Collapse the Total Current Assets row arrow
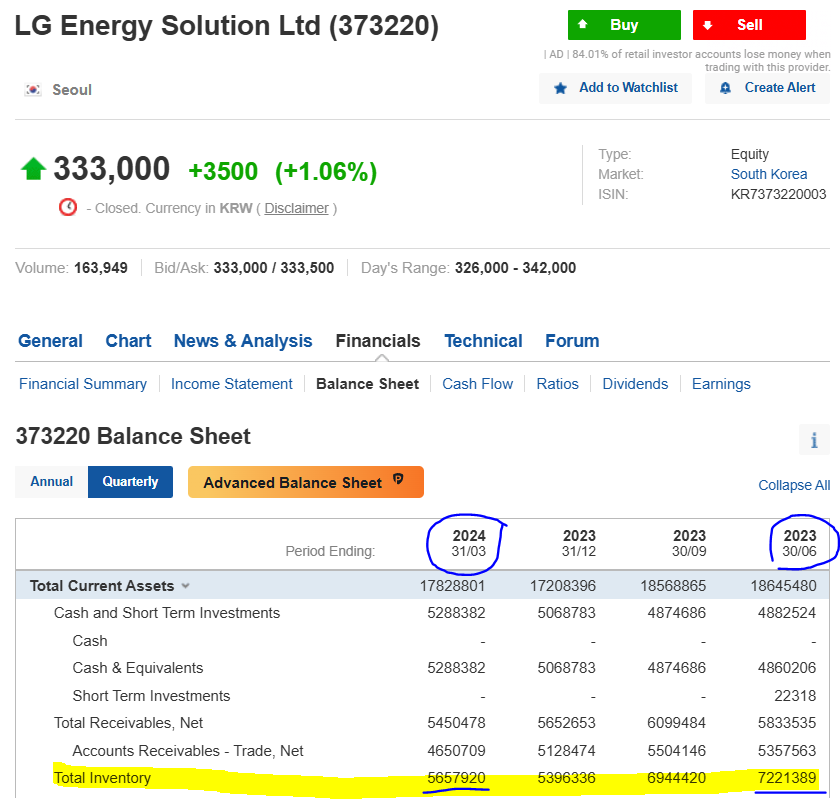 pyautogui.click(x=185, y=586)
